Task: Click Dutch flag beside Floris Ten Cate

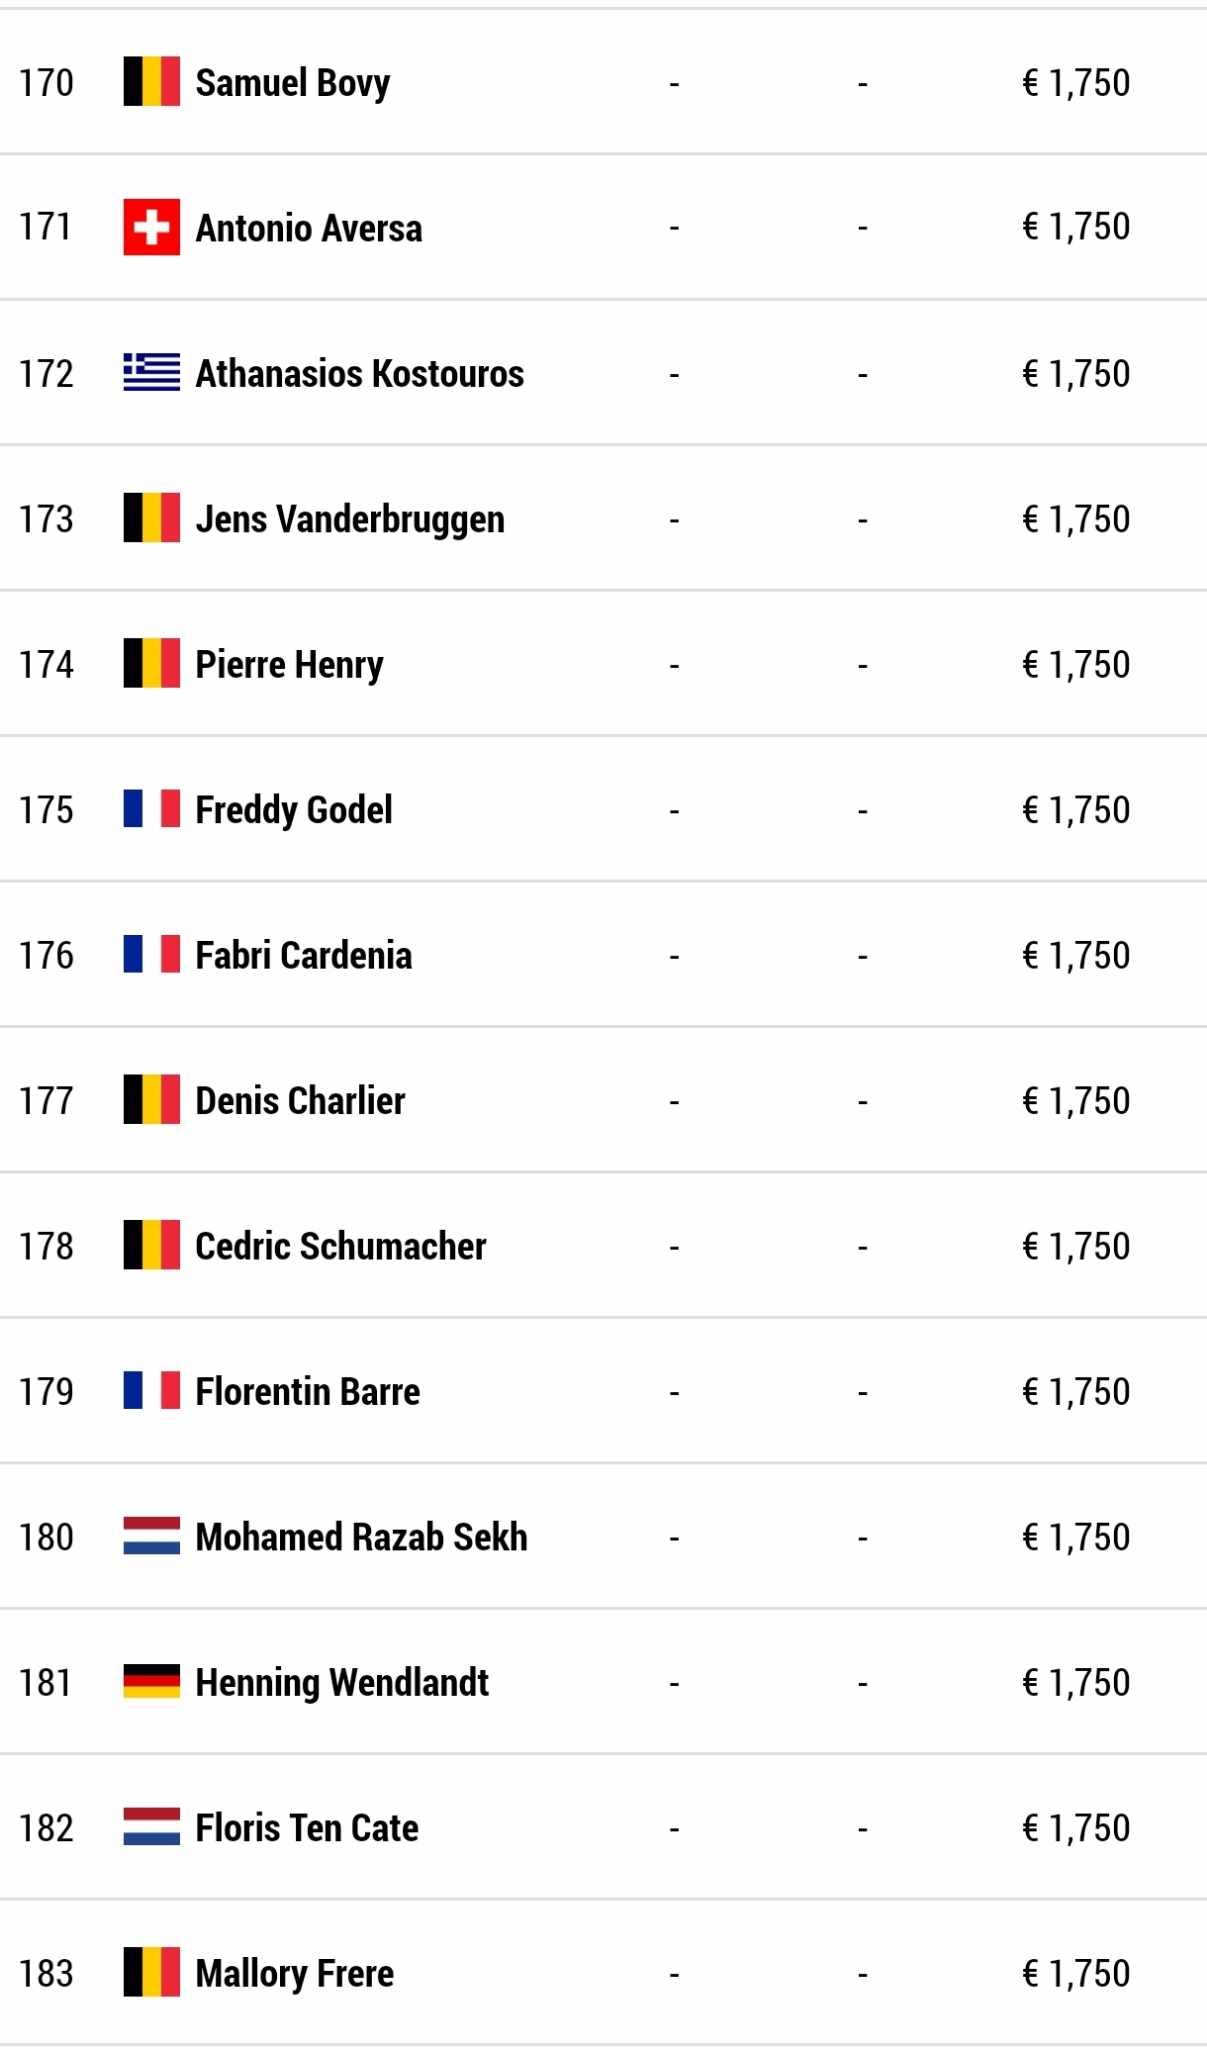Action: [152, 1827]
